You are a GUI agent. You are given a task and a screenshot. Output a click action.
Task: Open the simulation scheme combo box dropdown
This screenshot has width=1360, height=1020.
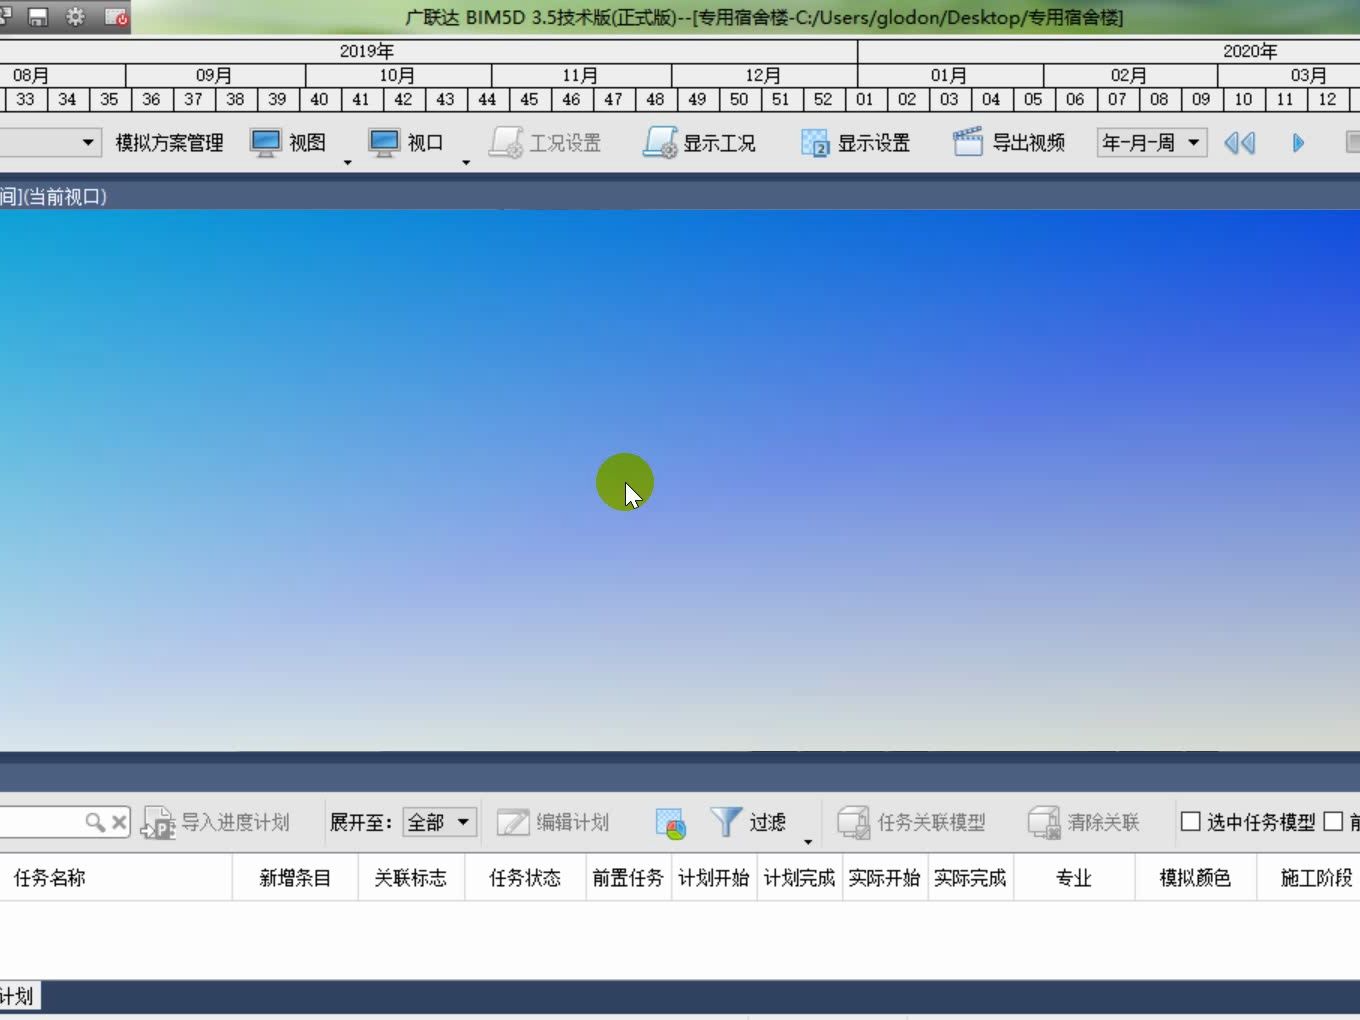pos(88,143)
